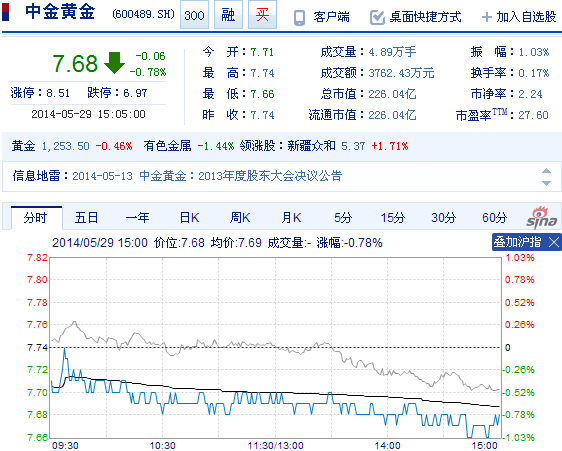Click the 最低 7.66 low price value
562x451 pixels.
262,94
